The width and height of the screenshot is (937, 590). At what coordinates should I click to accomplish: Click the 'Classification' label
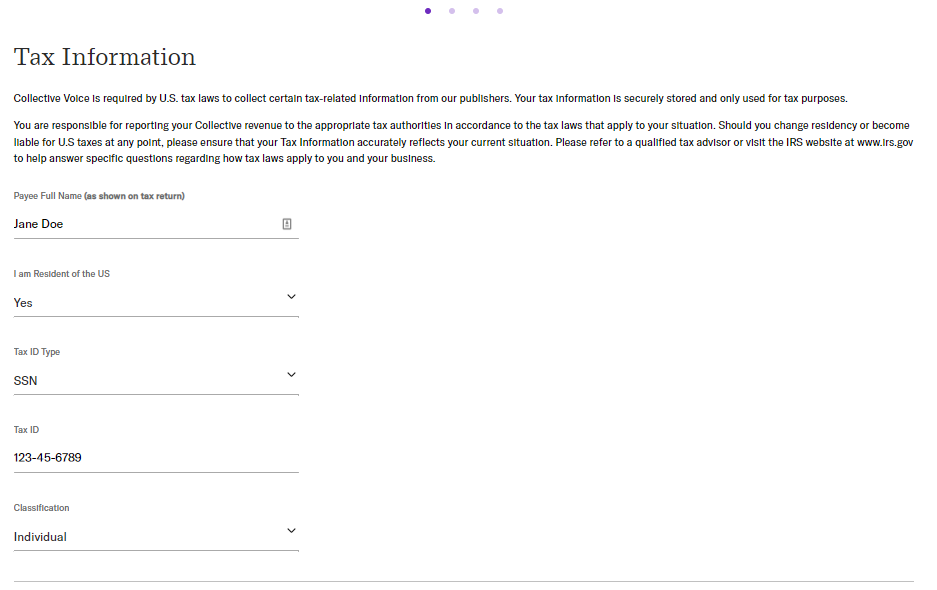pyautogui.click(x=41, y=508)
